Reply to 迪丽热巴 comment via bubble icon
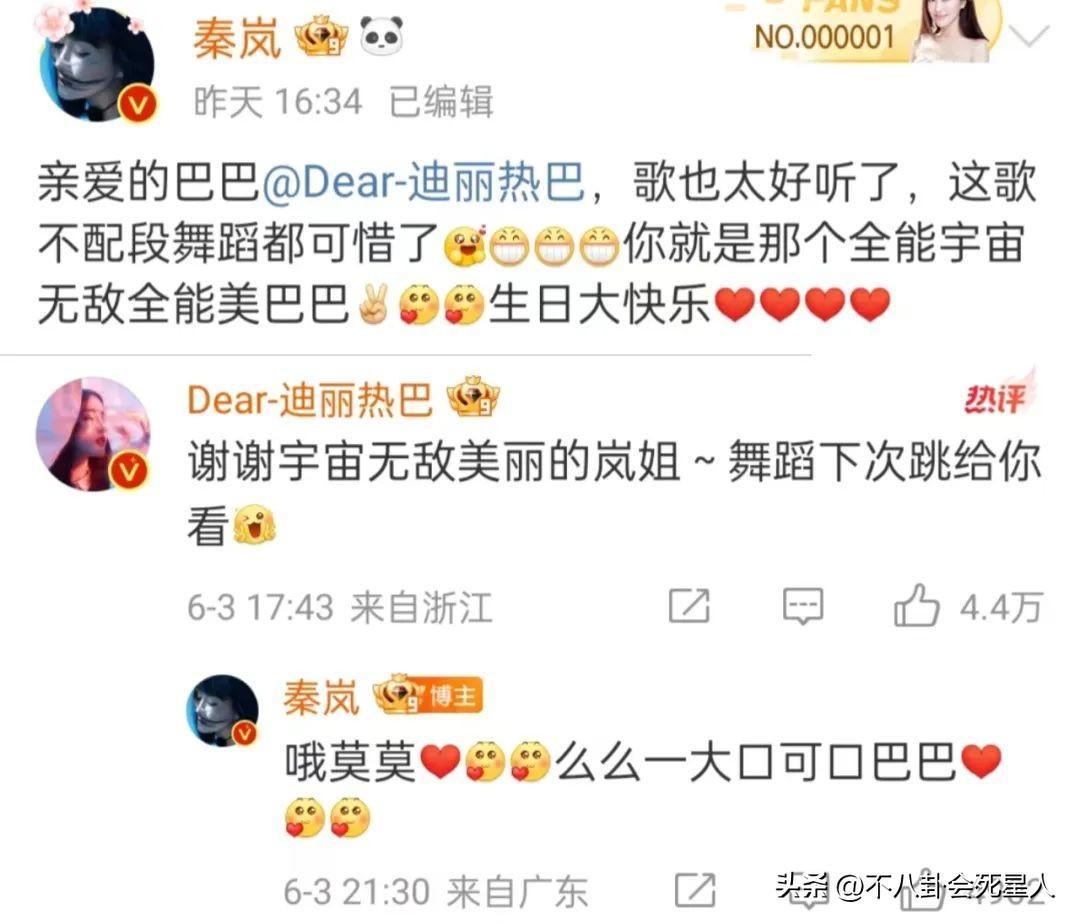The image size is (1080, 924). click(802, 607)
